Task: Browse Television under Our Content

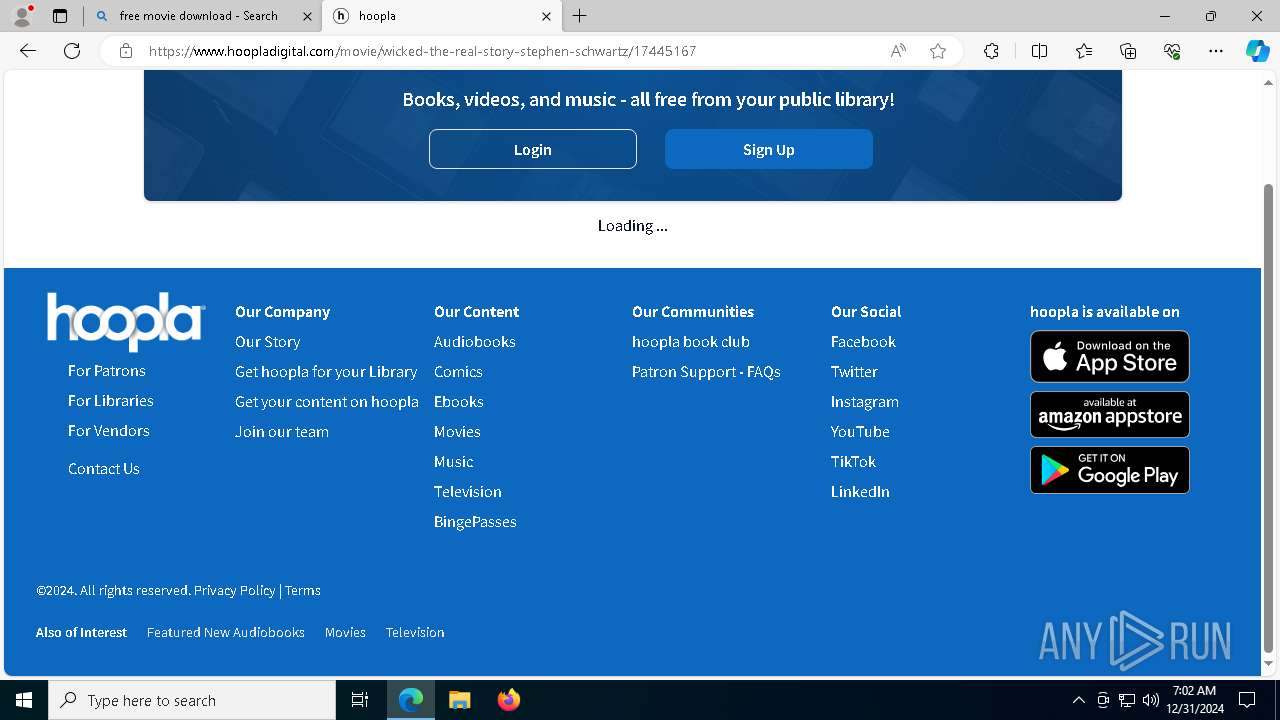Action: click(468, 491)
